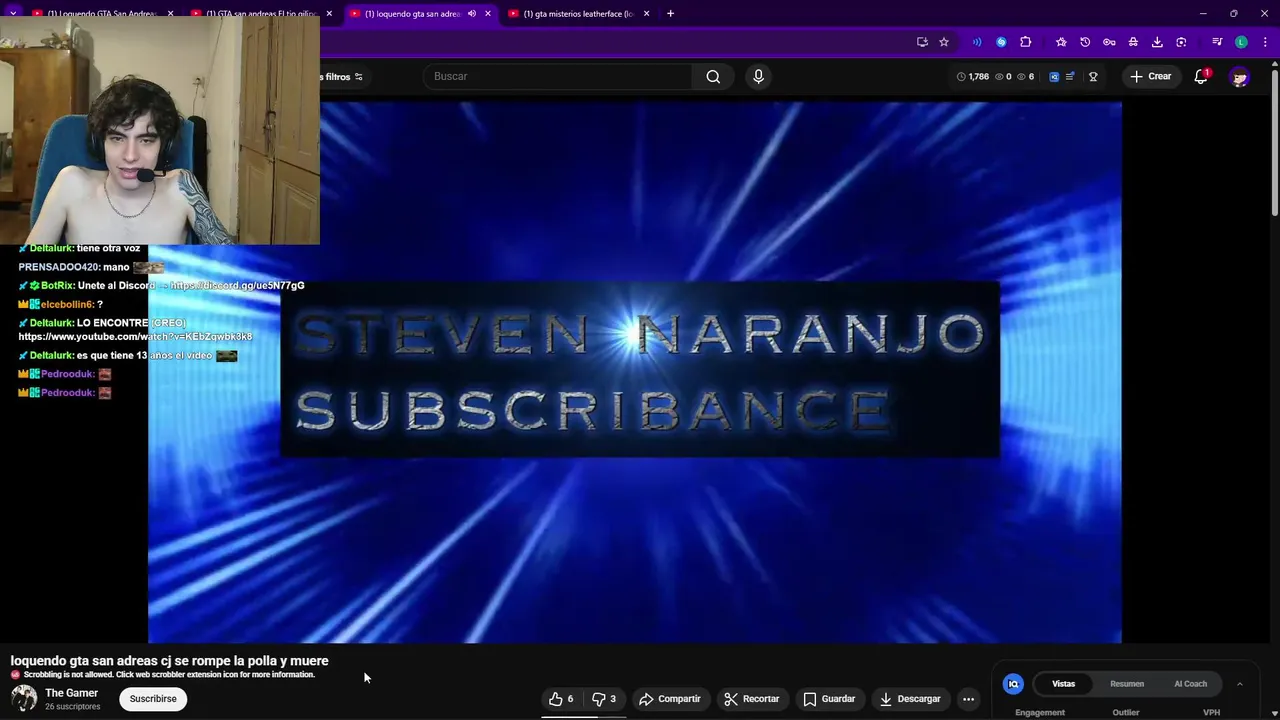Click the 1,786 clock stat
The image size is (1280, 720).
click(x=972, y=77)
